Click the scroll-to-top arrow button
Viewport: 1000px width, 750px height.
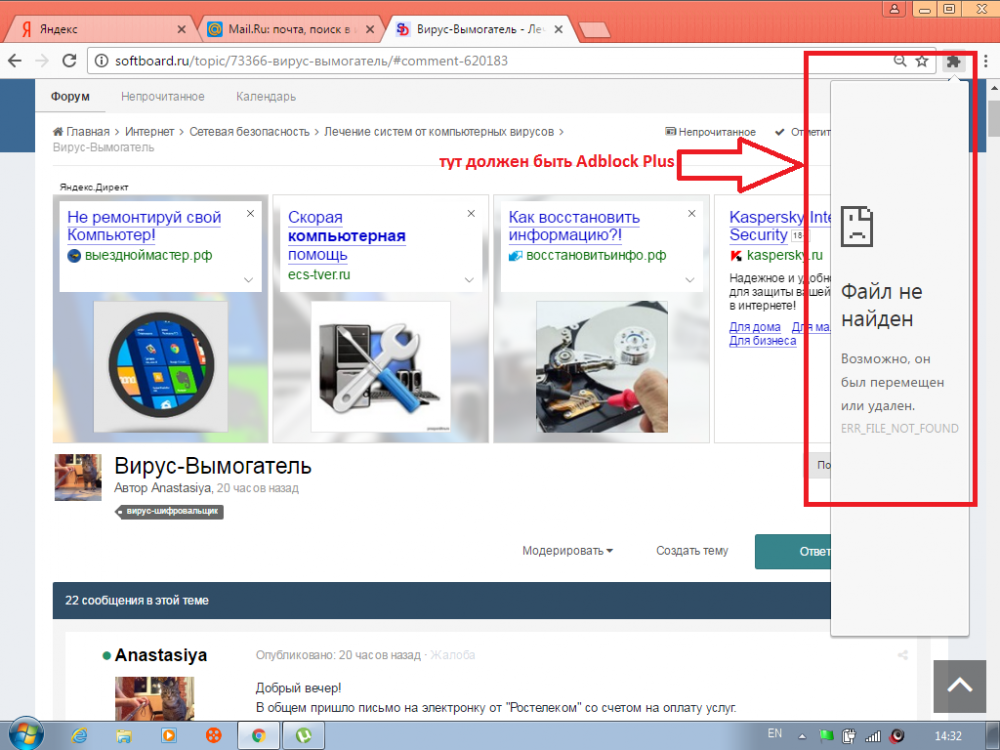pyautogui.click(x=959, y=686)
